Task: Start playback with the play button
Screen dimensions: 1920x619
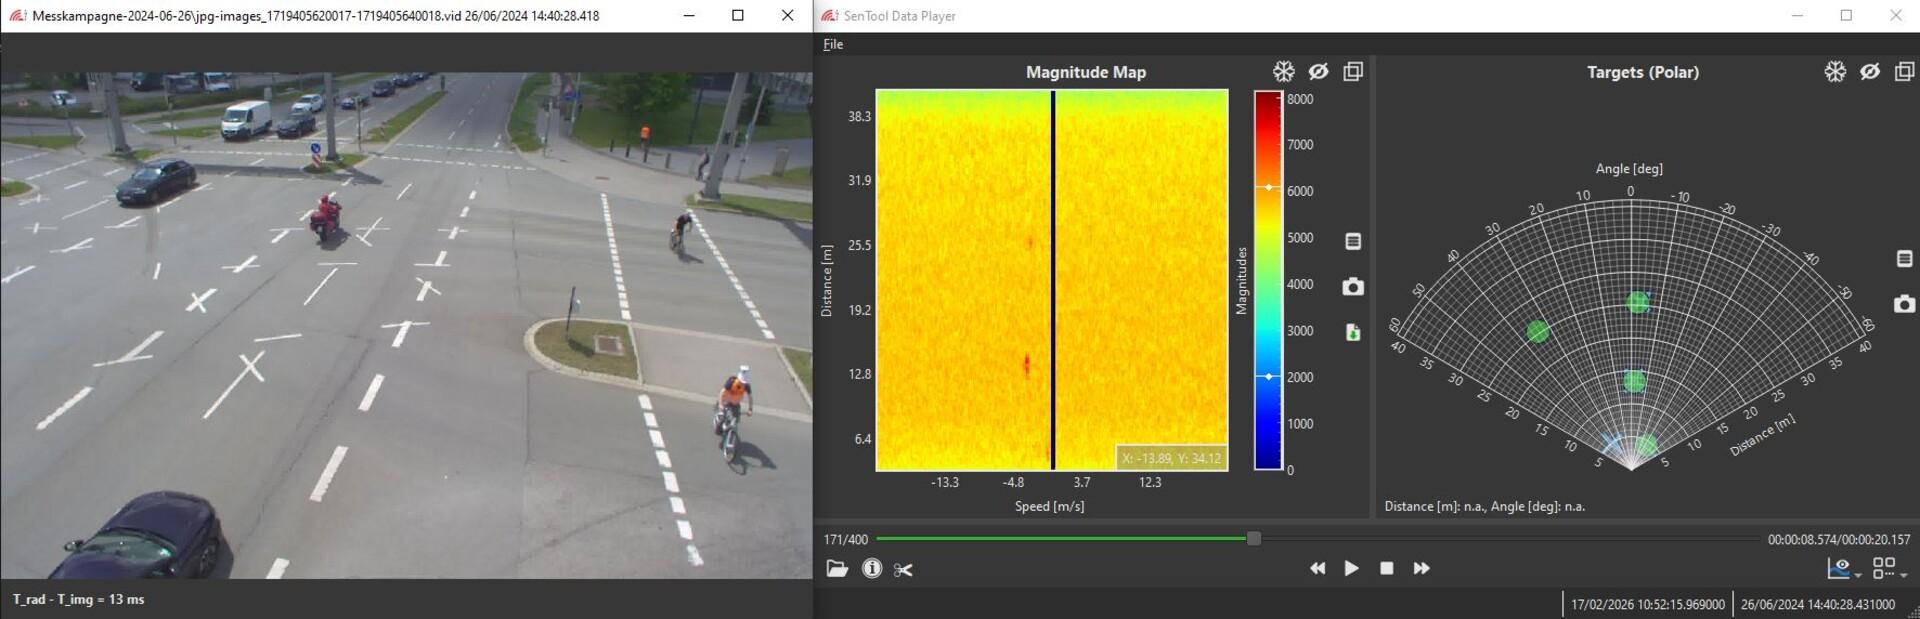Action: coord(1352,568)
